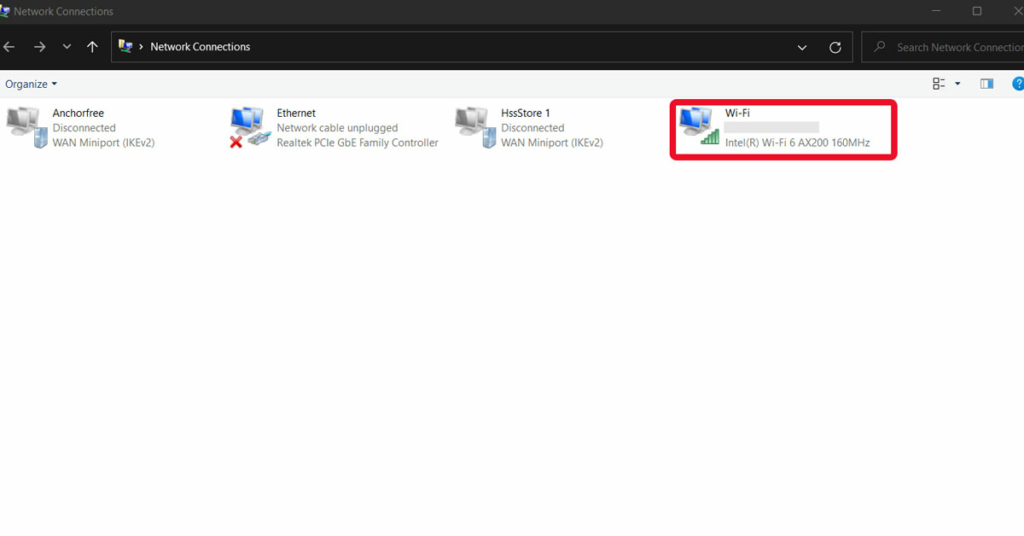The image size is (1024, 536).
Task: Click the Forward navigation arrow
Action: pyautogui.click(x=39, y=47)
